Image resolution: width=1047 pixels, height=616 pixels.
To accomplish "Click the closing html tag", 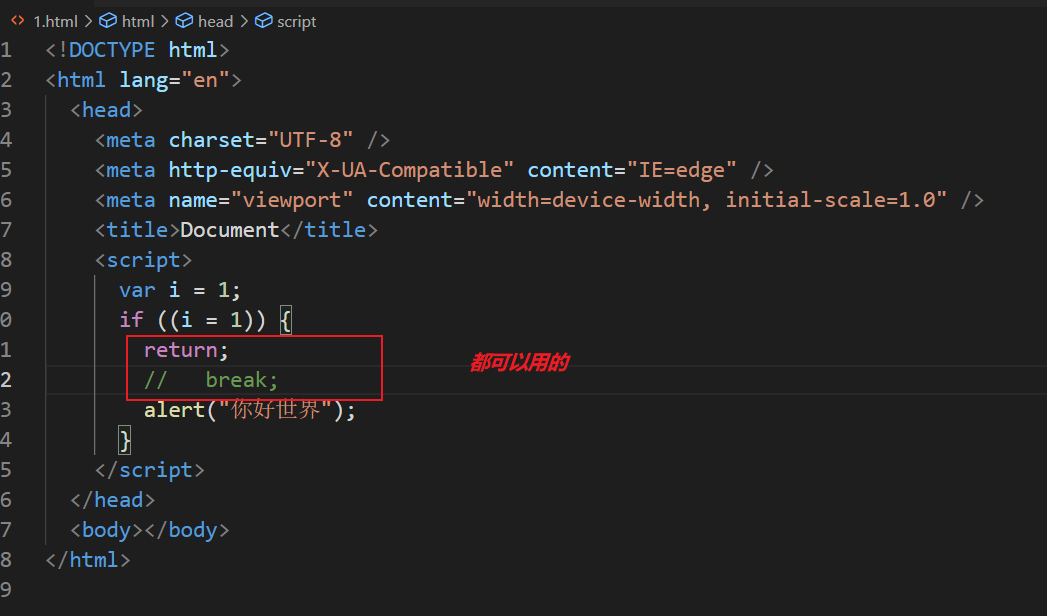I will point(87,560).
